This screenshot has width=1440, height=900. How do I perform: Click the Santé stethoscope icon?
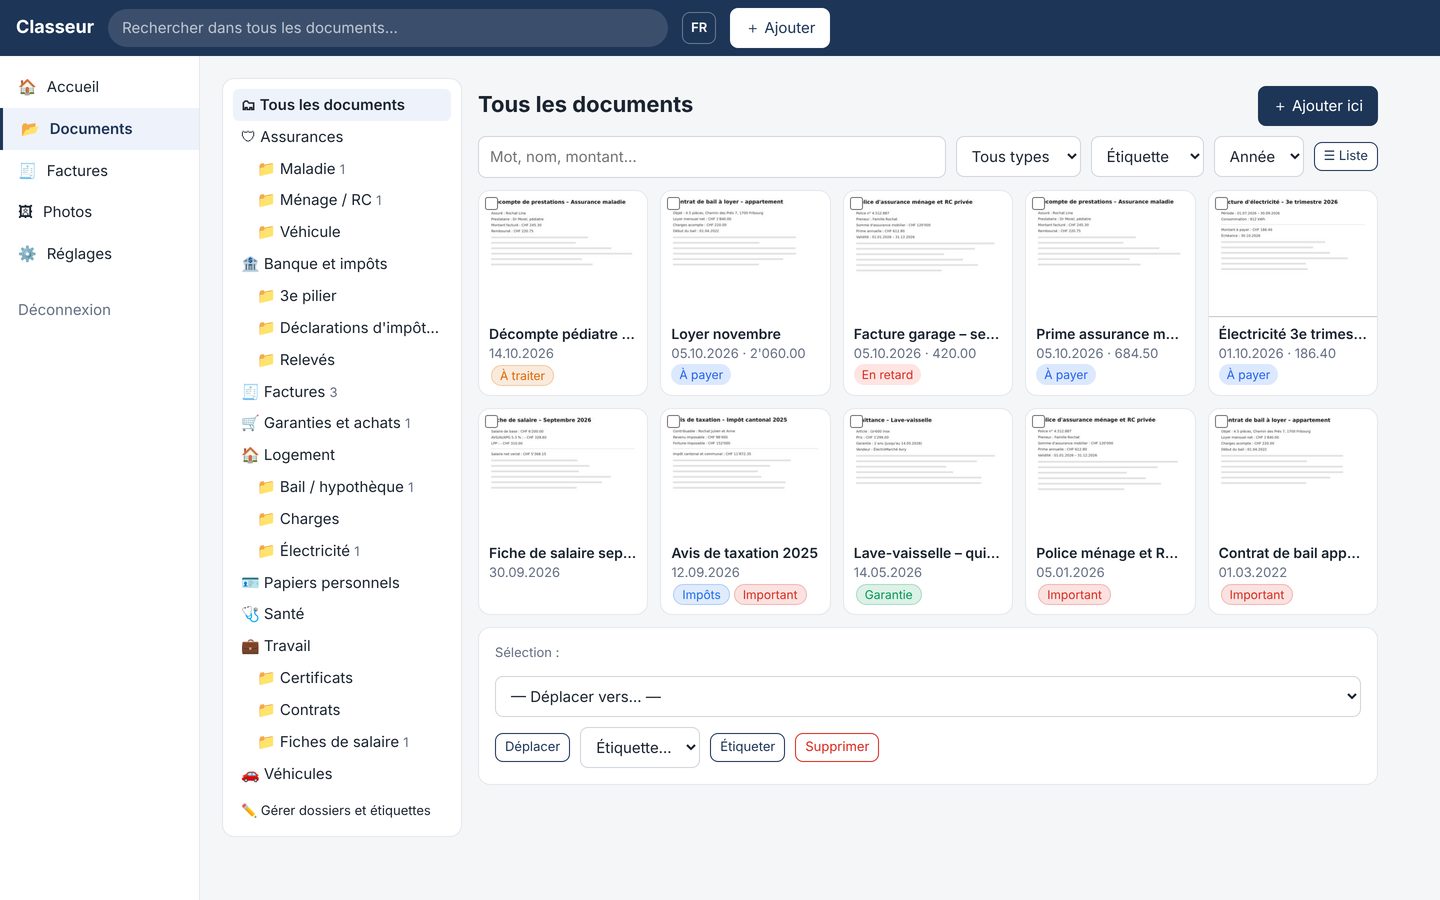[250, 614]
